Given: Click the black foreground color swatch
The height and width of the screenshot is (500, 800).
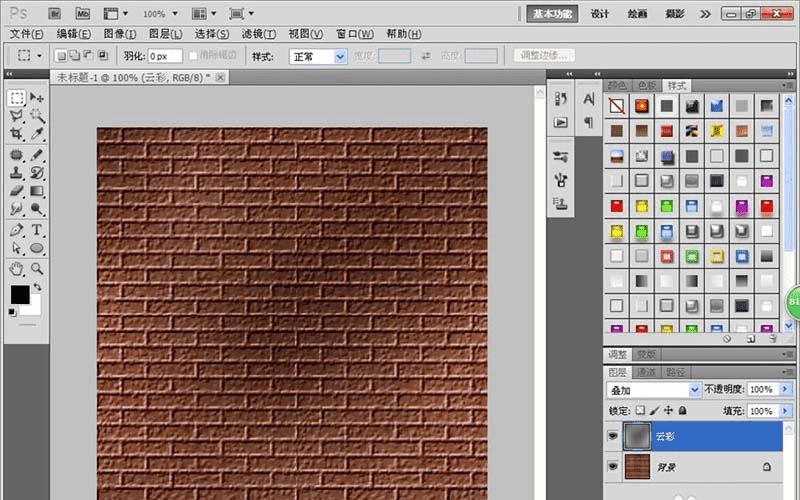Looking at the screenshot, I should [x=19, y=294].
